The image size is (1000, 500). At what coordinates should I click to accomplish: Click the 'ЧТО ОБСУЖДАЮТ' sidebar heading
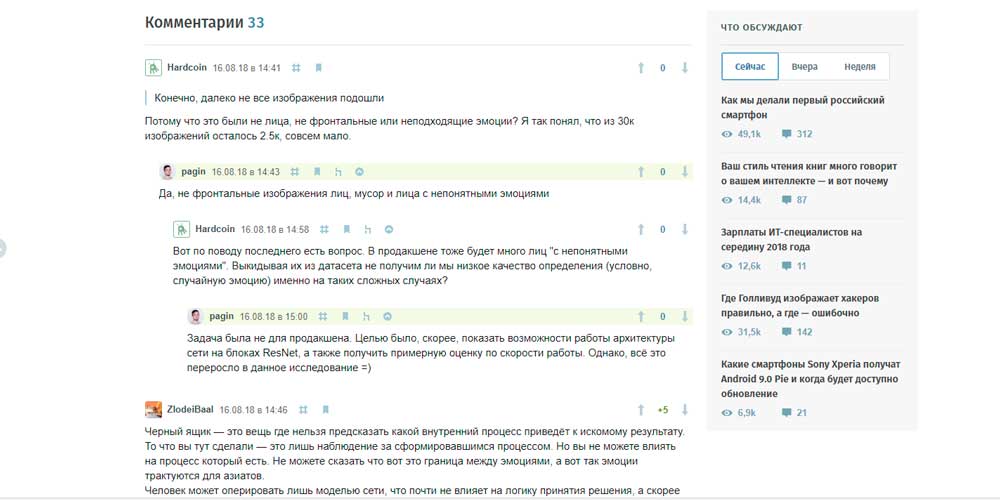coord(761,27)
